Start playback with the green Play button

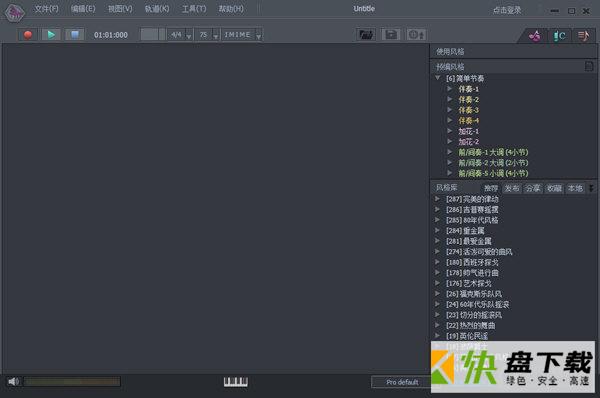pyautogui.click(x=51, y=35)
